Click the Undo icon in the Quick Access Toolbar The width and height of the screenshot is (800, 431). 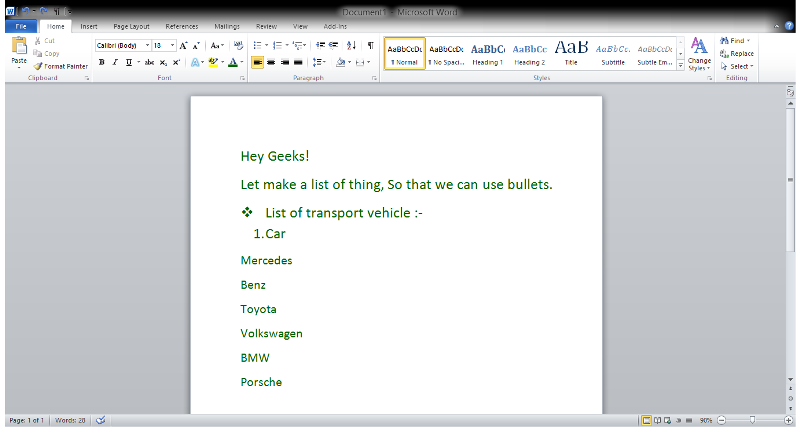(25, 11)
